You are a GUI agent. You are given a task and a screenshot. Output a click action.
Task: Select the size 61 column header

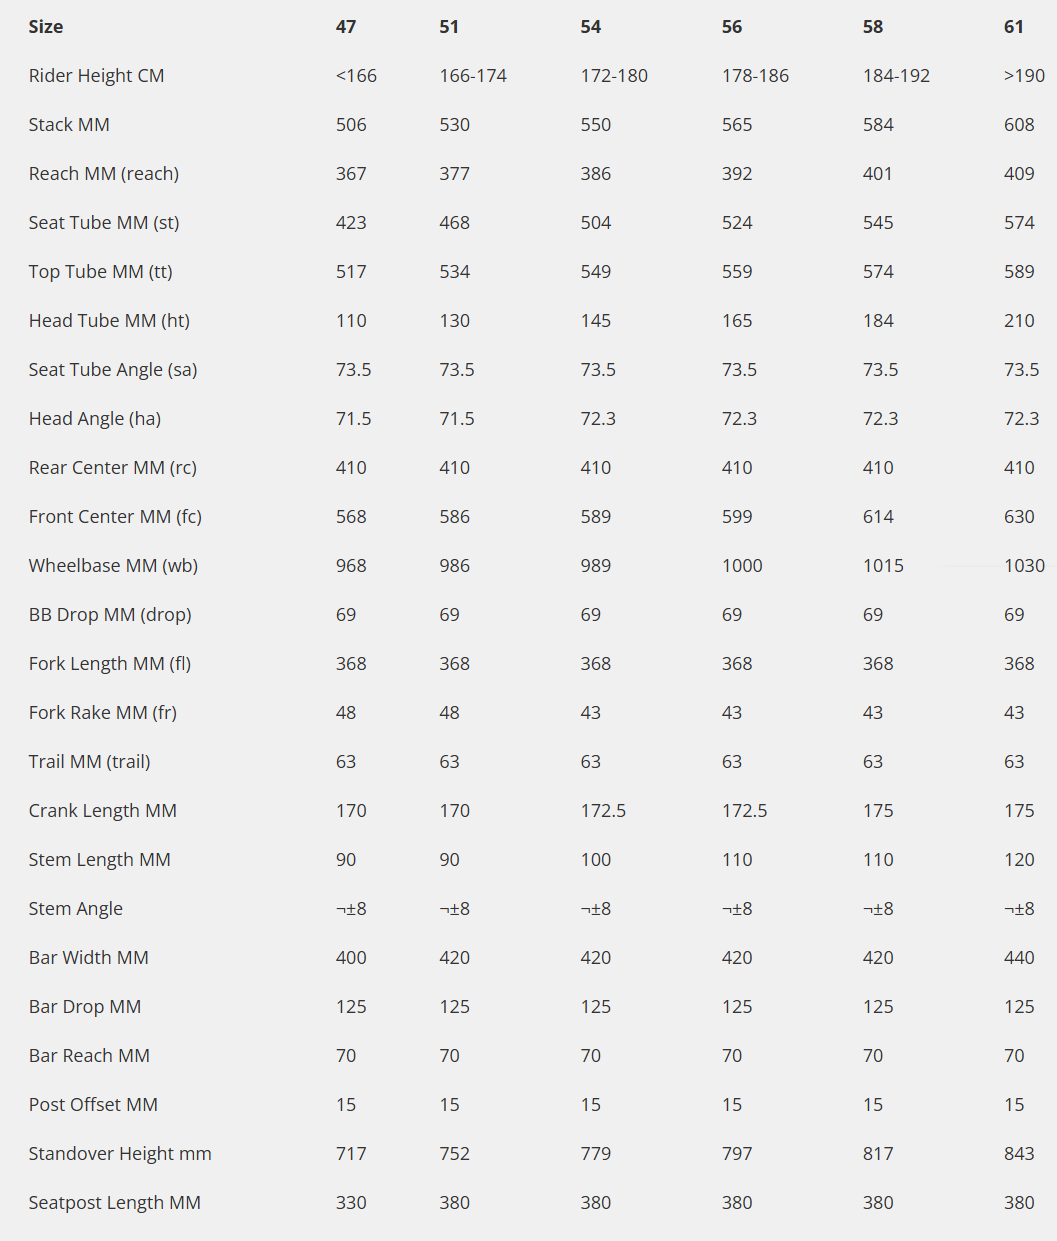click(x=1014, y=27)
